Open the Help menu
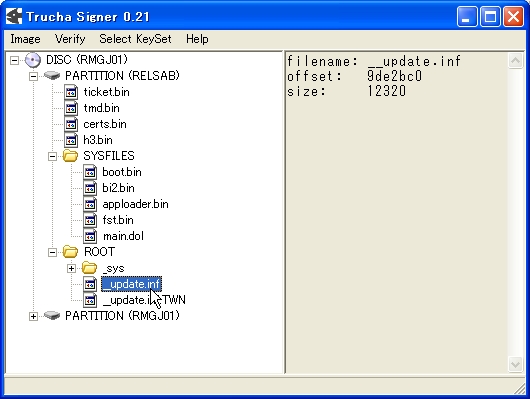Viewport: 530px width, 399px height. pyautogui.click(x=197, y=39)
